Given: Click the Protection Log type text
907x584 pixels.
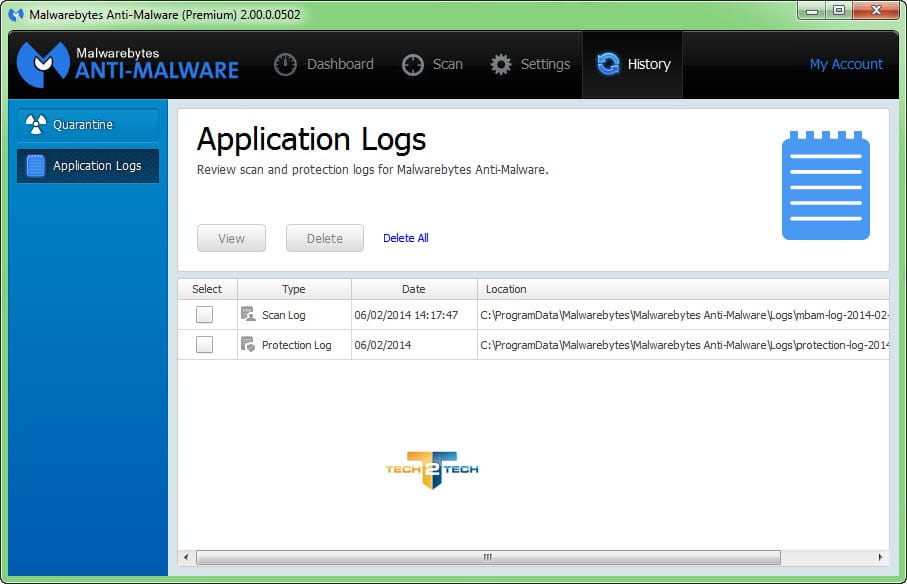Looking at the screenshot, I should pyautogui.click(x=297, y=345).
